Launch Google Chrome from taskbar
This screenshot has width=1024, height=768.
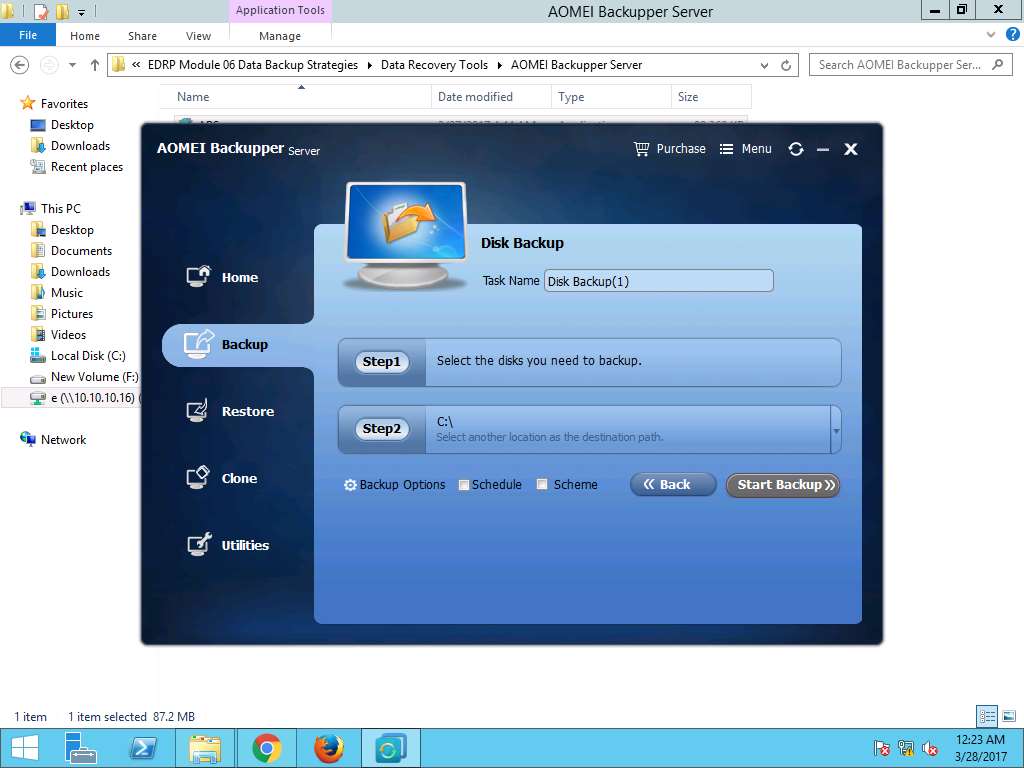click(266, 748)
